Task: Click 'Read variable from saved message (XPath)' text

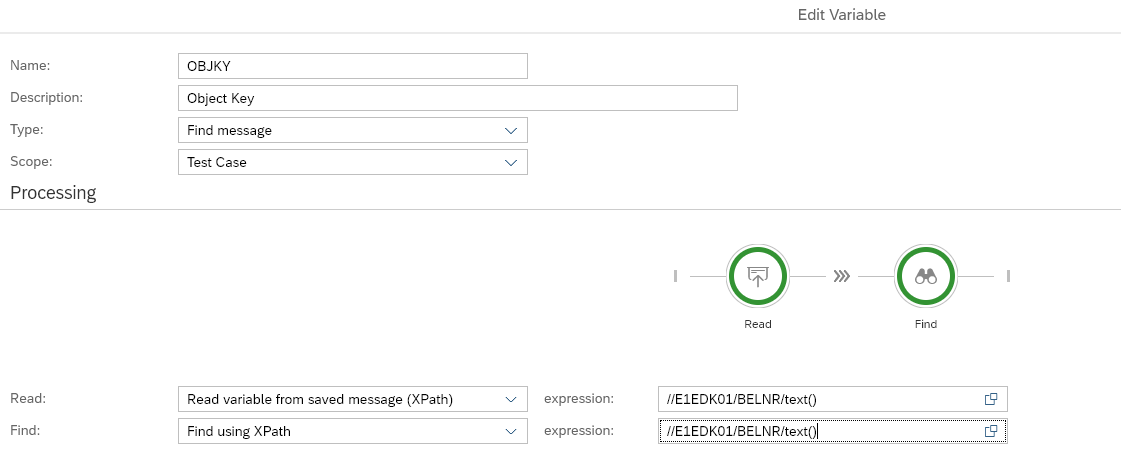Action: (x=320, y=399)
